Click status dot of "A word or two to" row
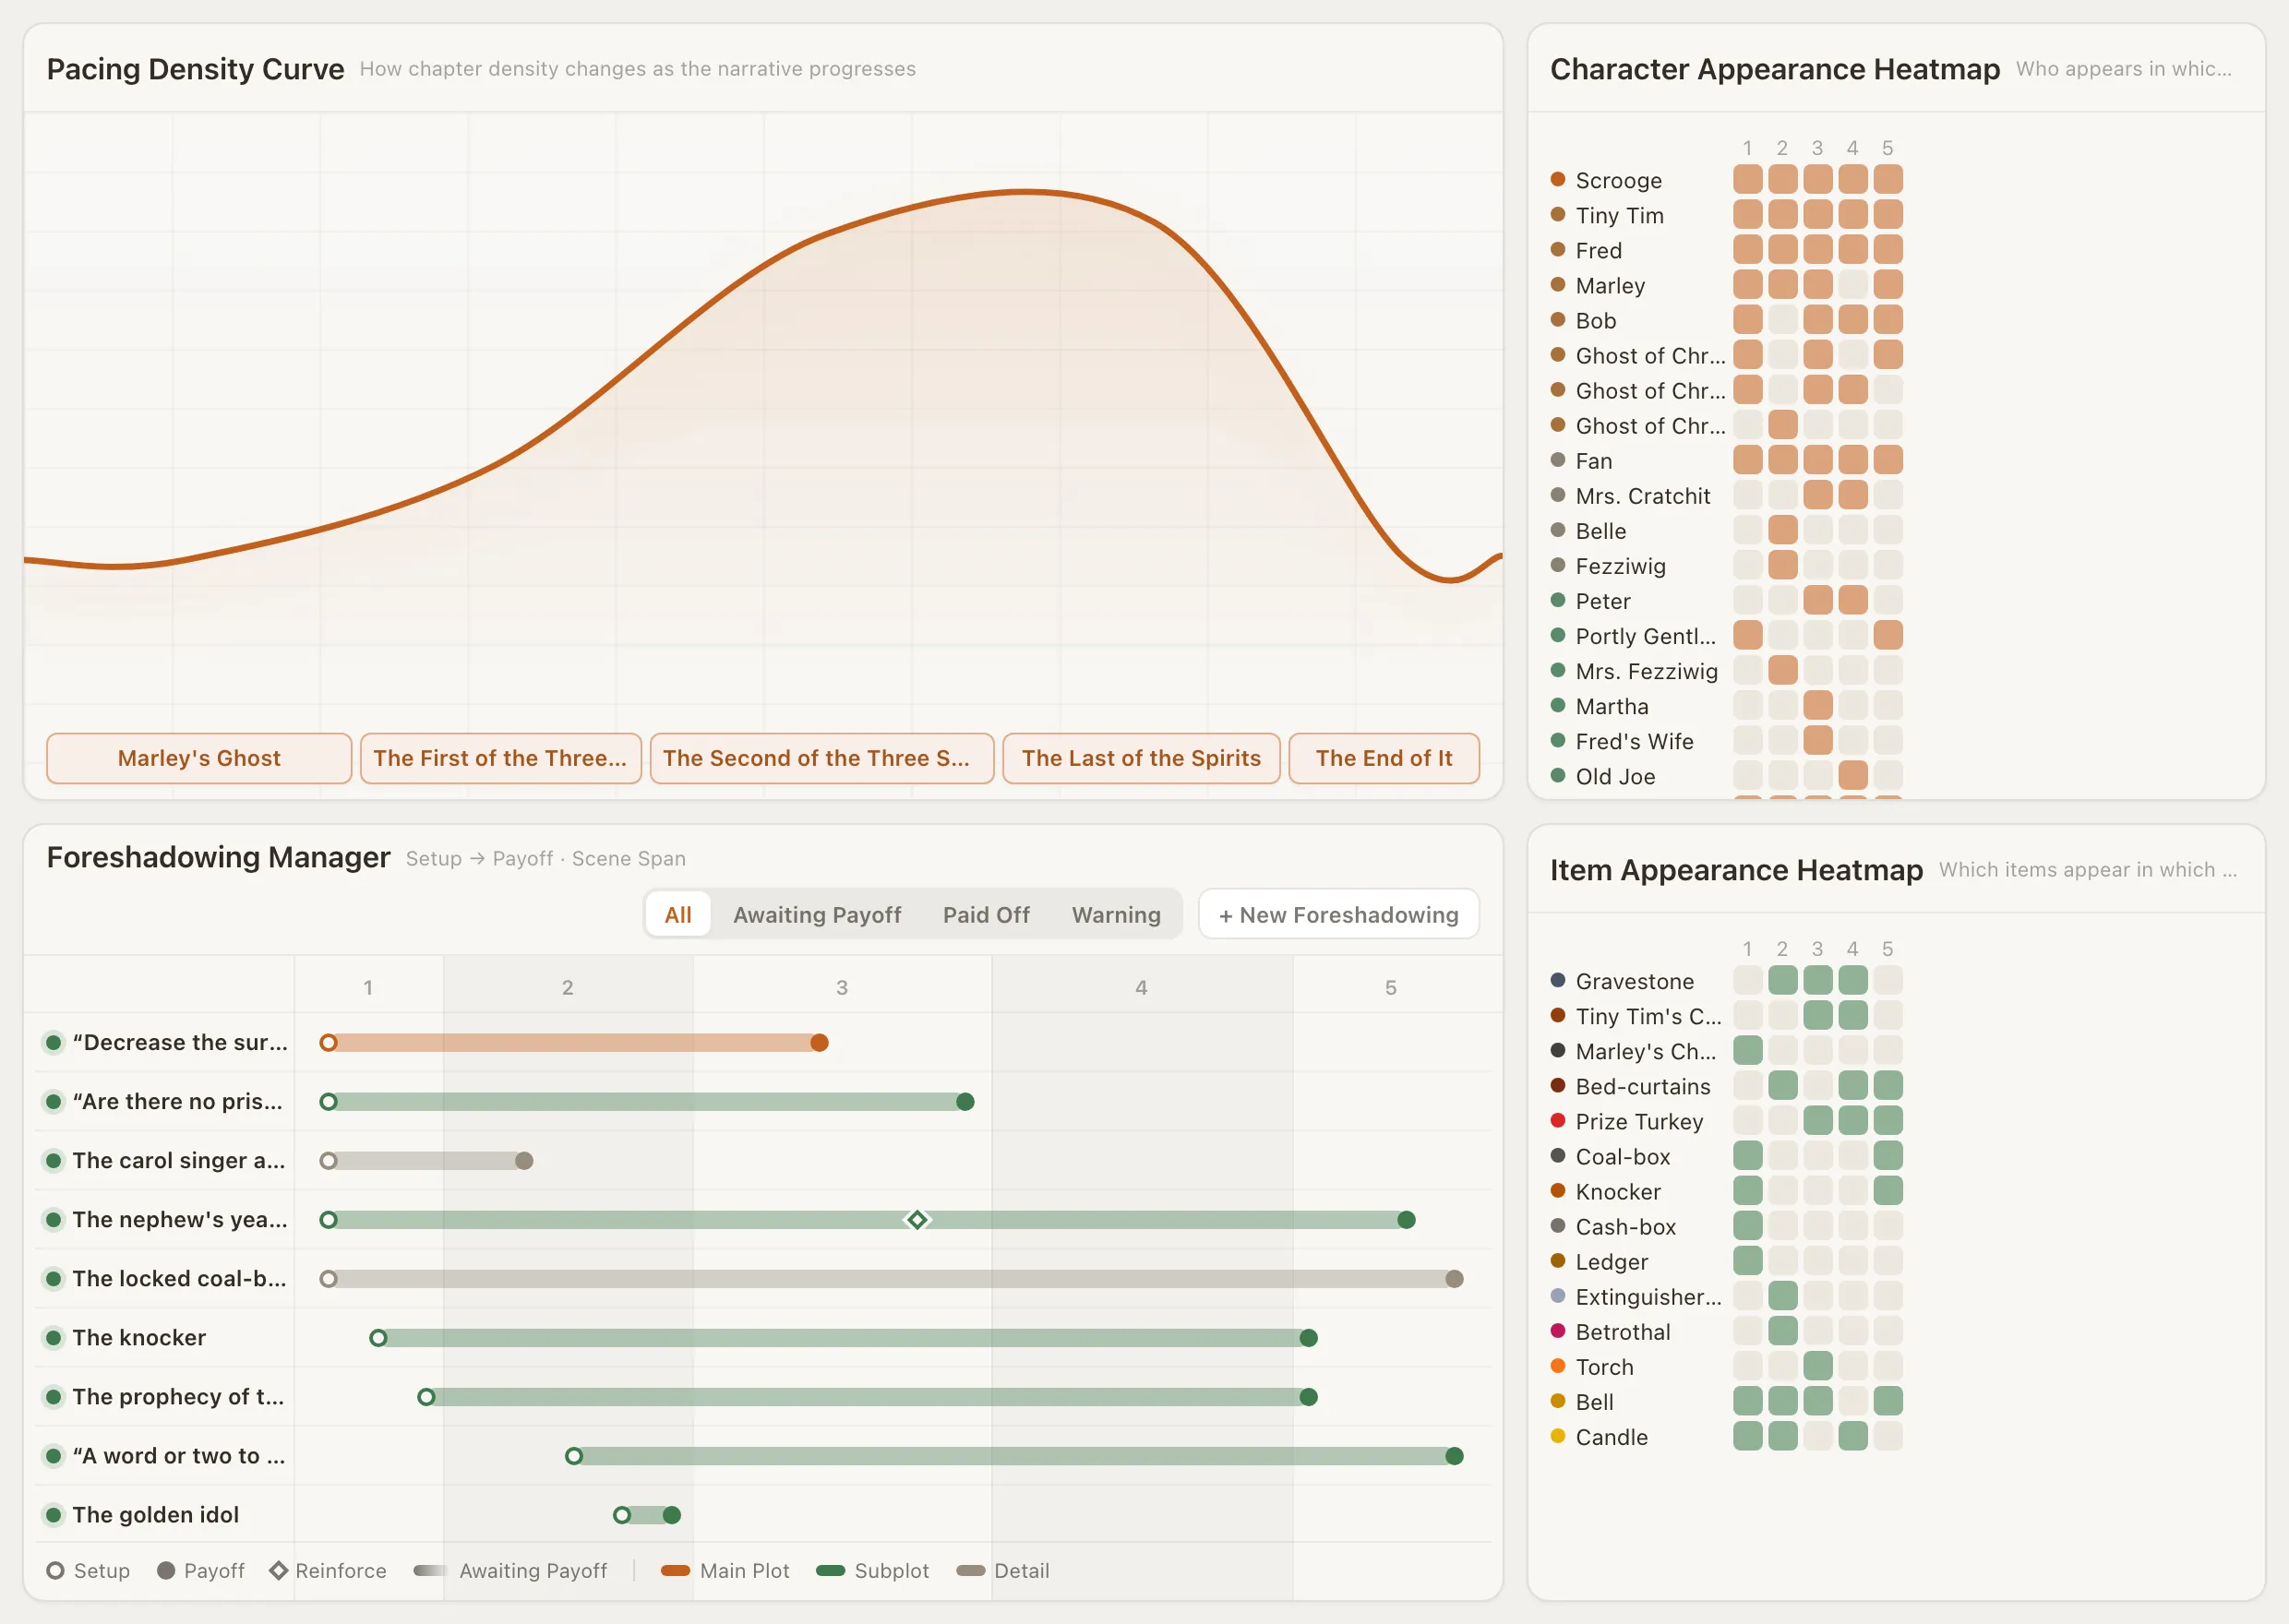The width and height of the screenshot is (2289, 1624). pyautogui.click(x=54, y=1456)
